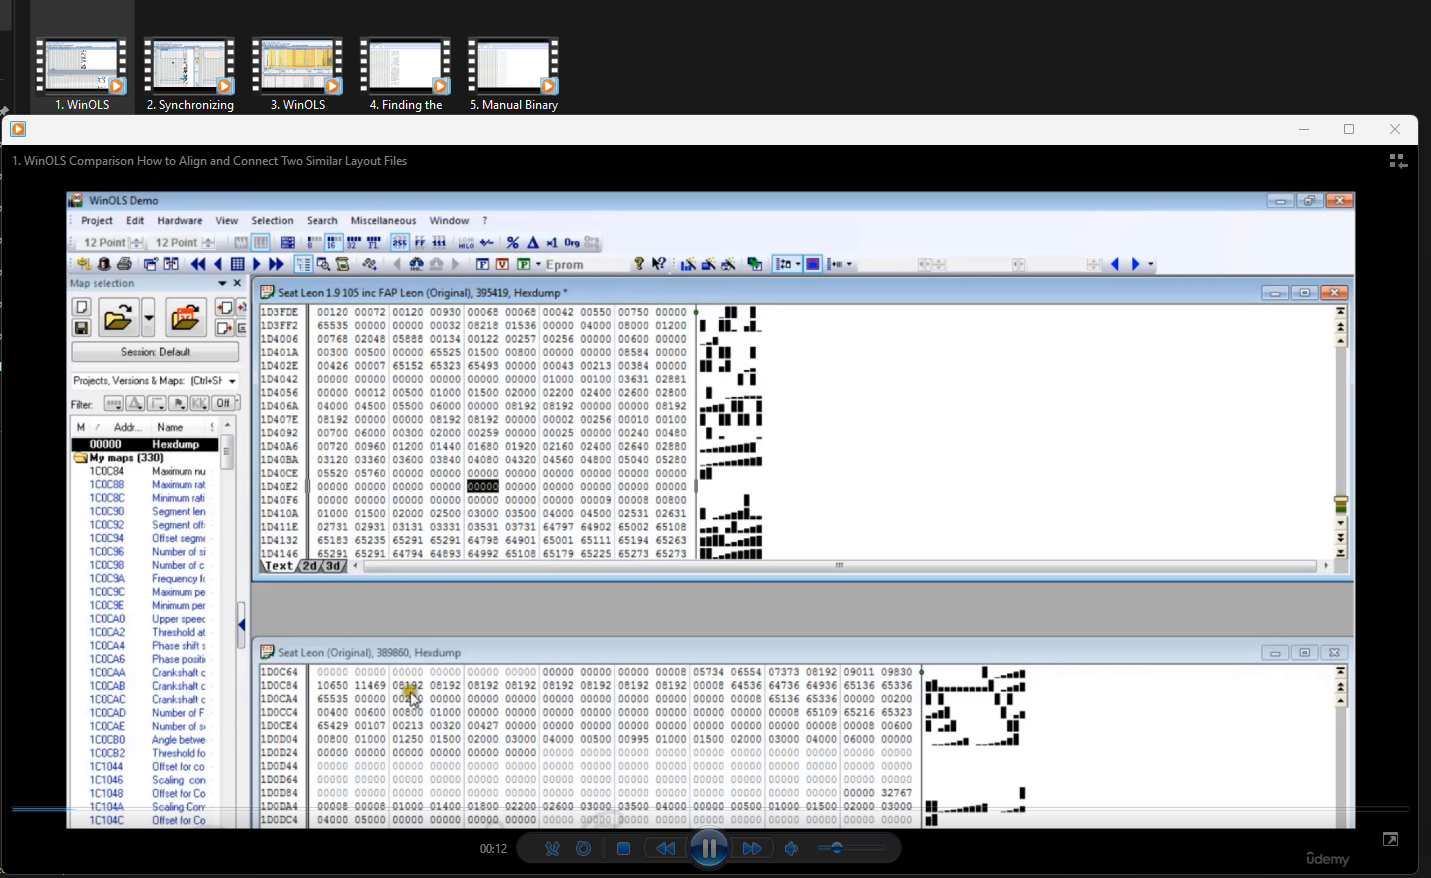Toggle the +/- signed values display
The width and height of the screenshot is (1431, 878).
pyautogui.click(x=486, y=242)
